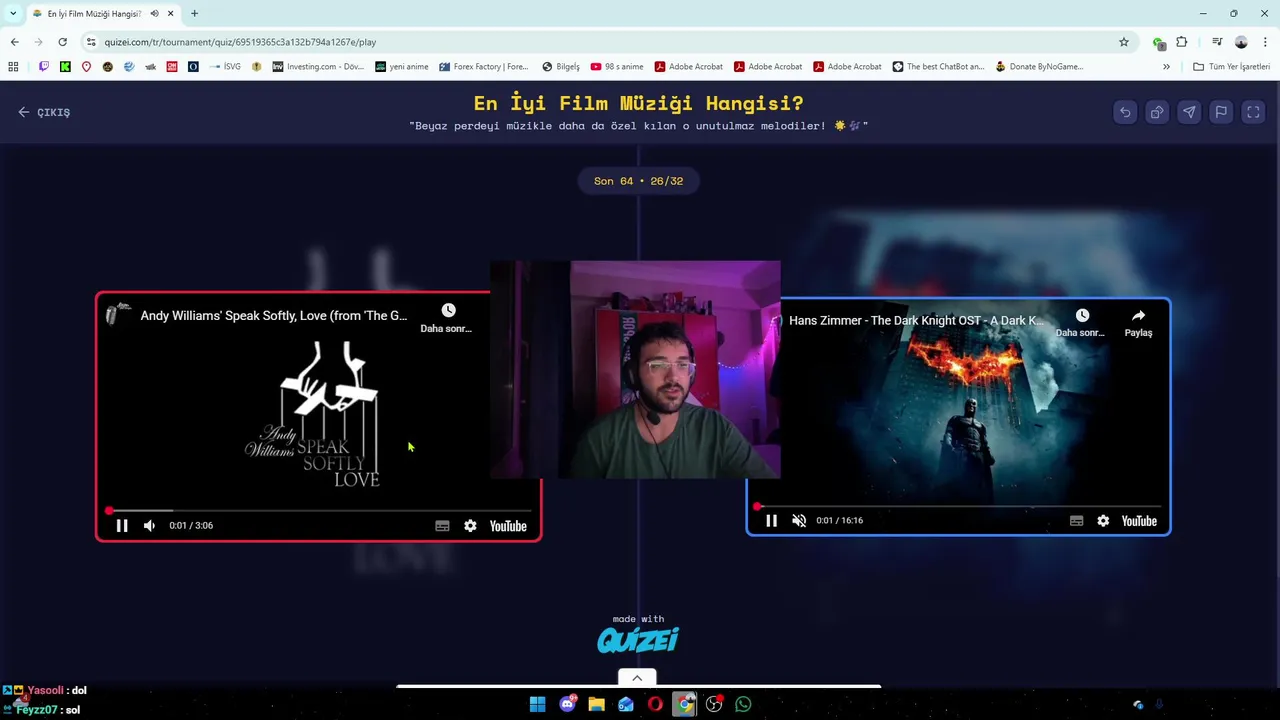Open a new browser tab

coord(194,13)
